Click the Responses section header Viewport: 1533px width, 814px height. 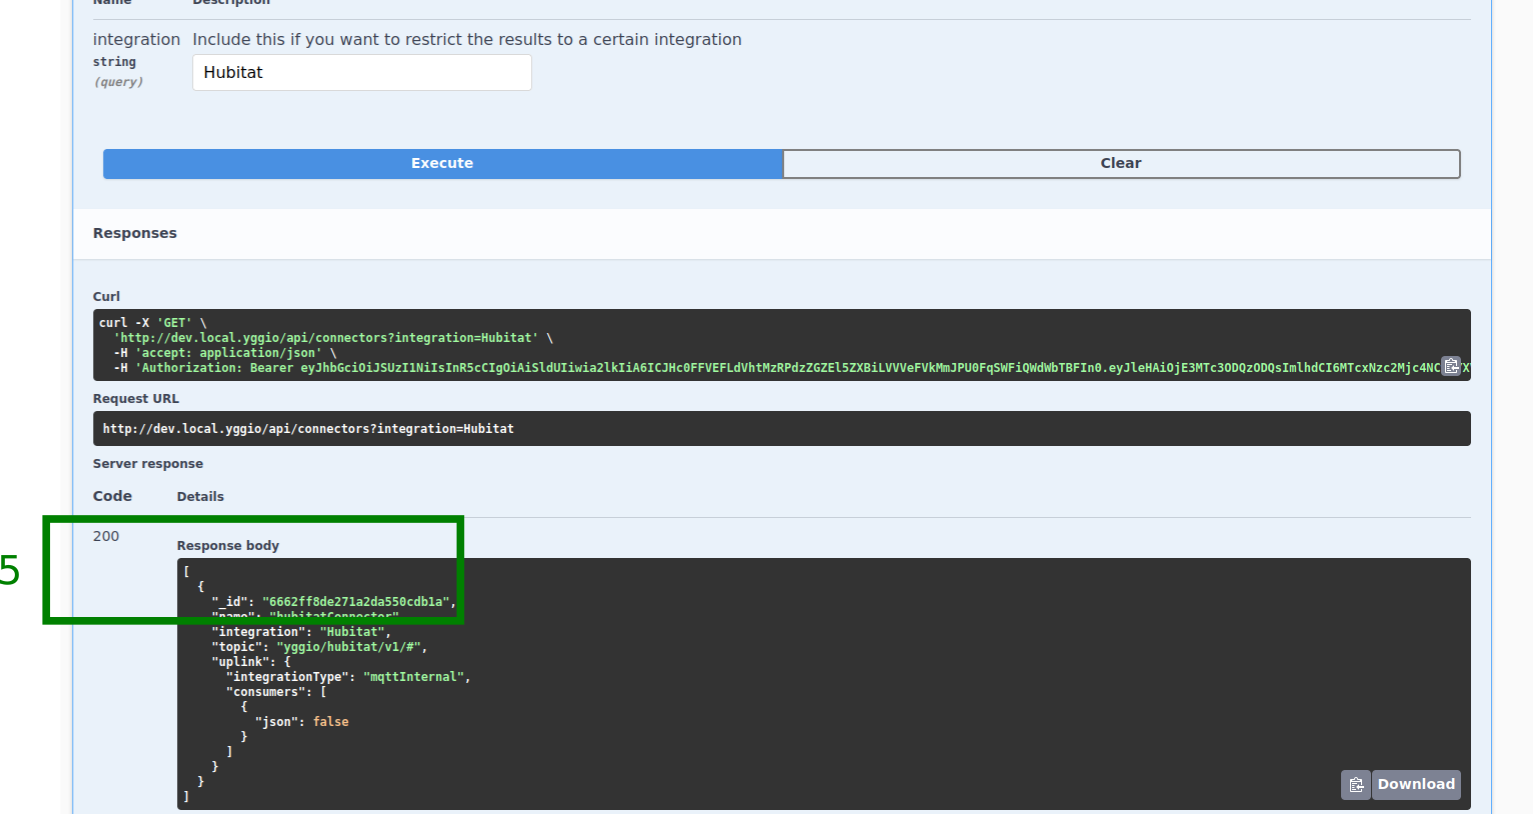click(x=135, y=233)
